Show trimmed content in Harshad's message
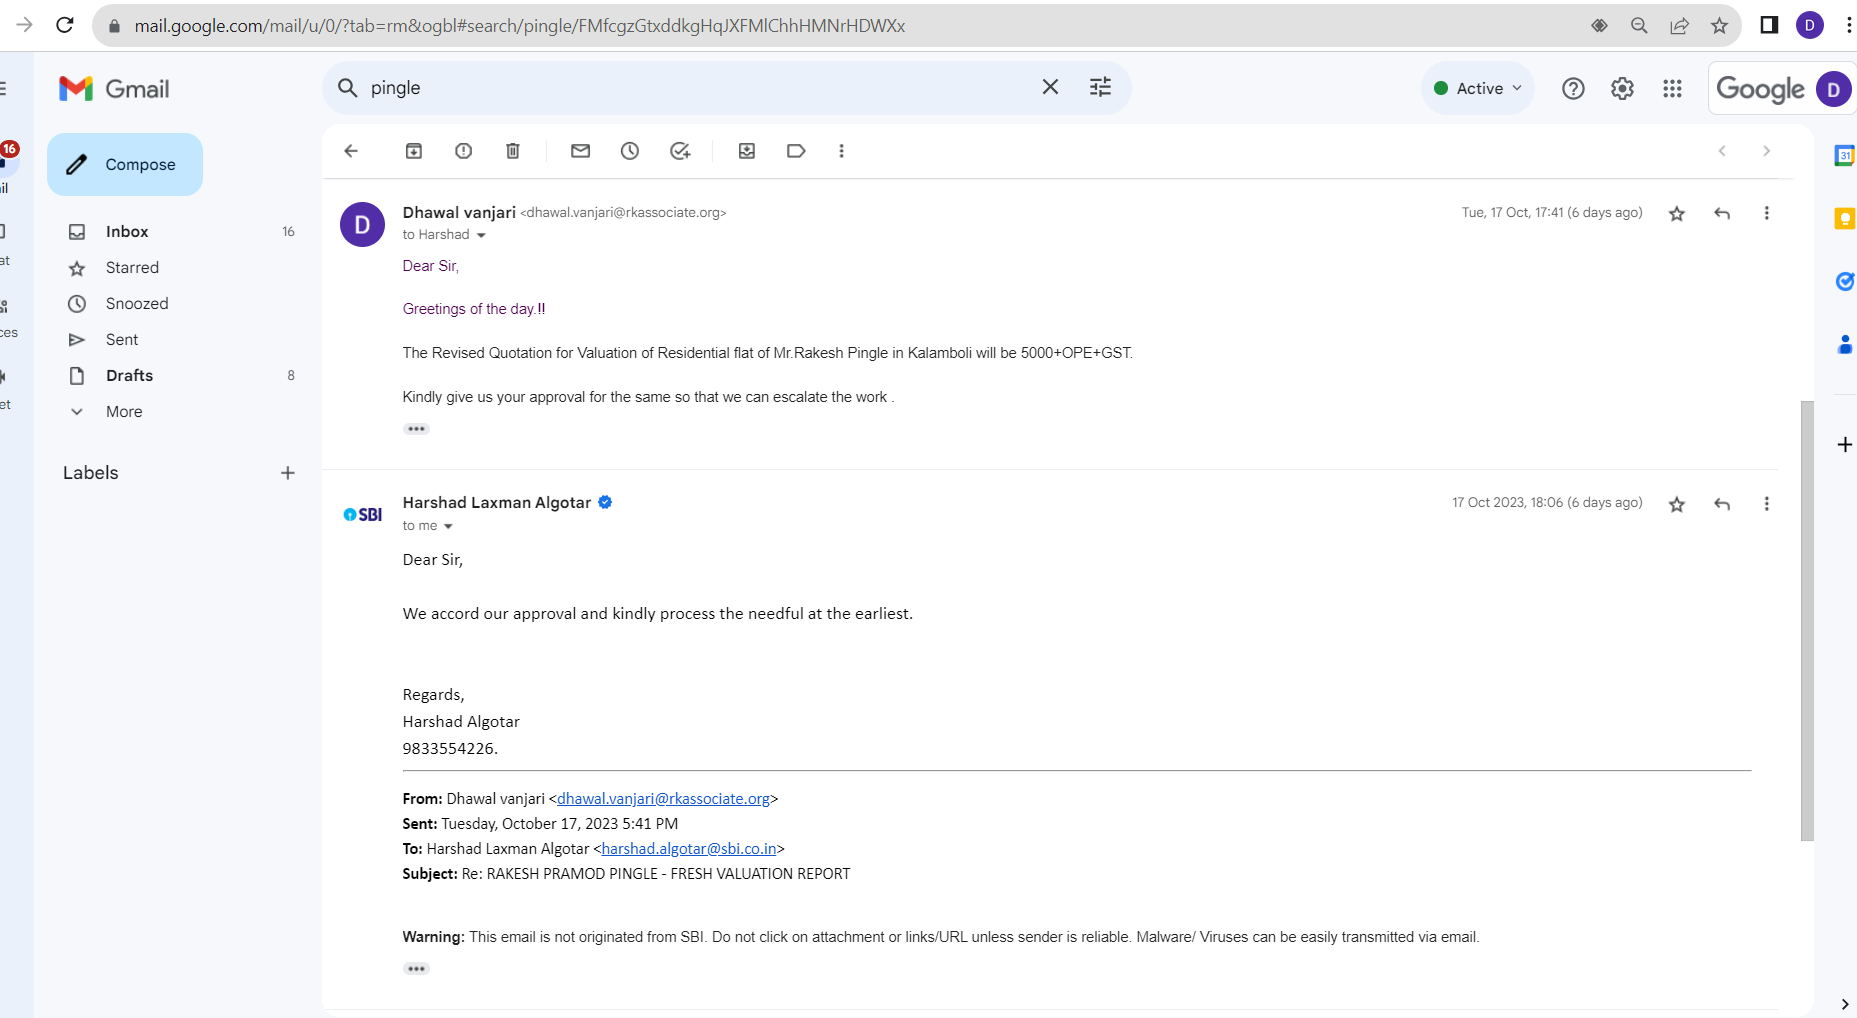This screenshot has height=1018, width=1857. (x=416, y=969)
